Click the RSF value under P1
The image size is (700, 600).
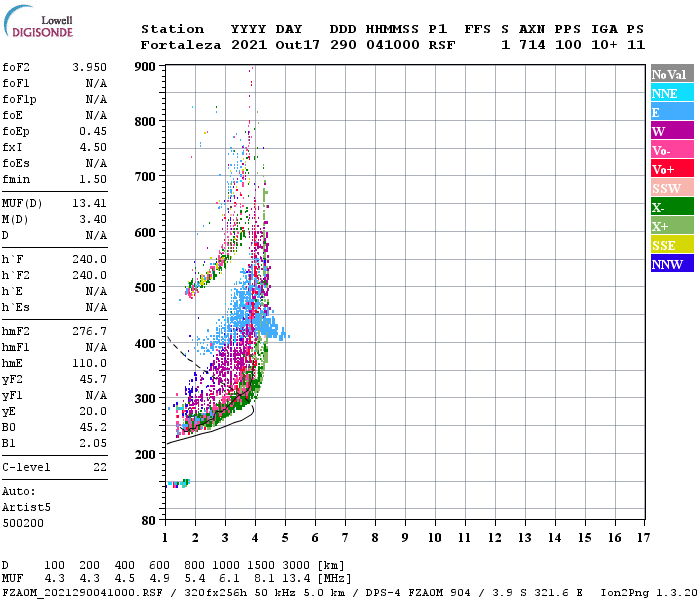(x=442, y=45)
